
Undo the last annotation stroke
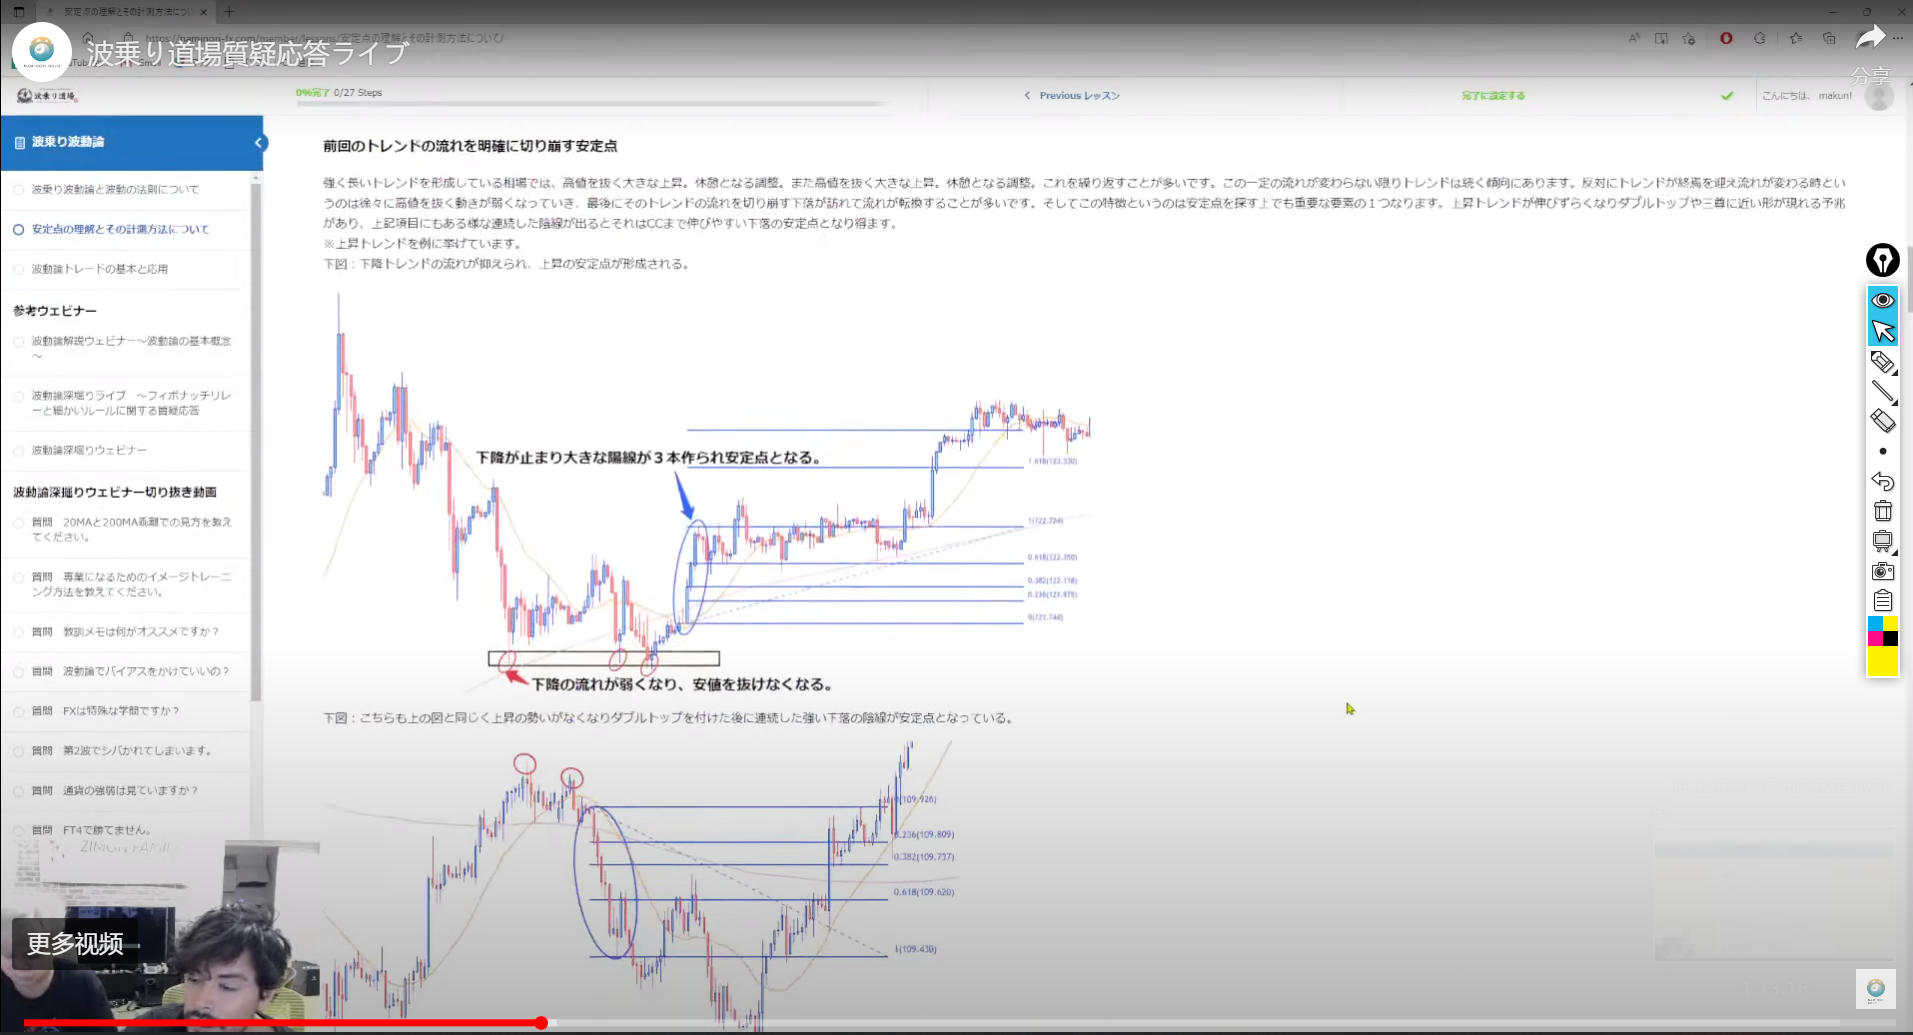click(1883, 481)
